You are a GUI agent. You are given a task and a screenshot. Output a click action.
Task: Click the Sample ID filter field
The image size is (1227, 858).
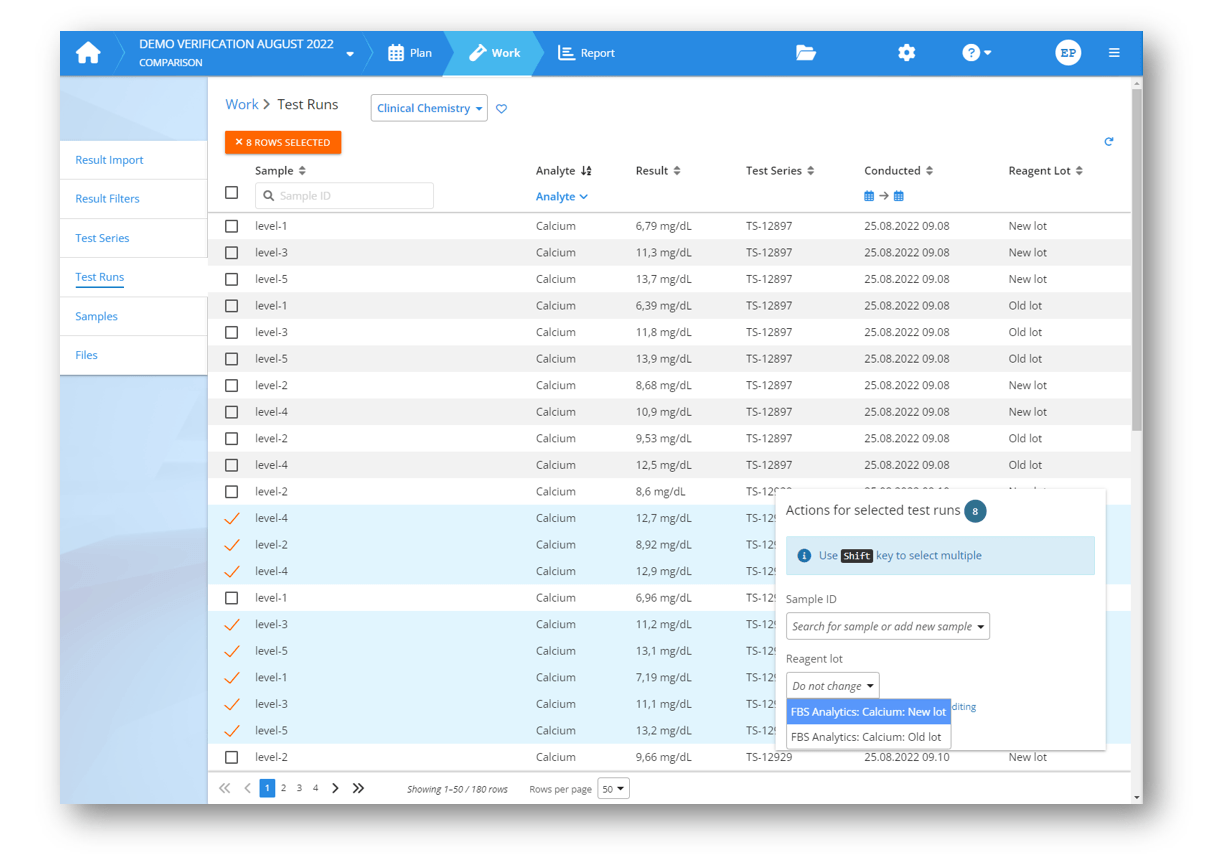345,196
